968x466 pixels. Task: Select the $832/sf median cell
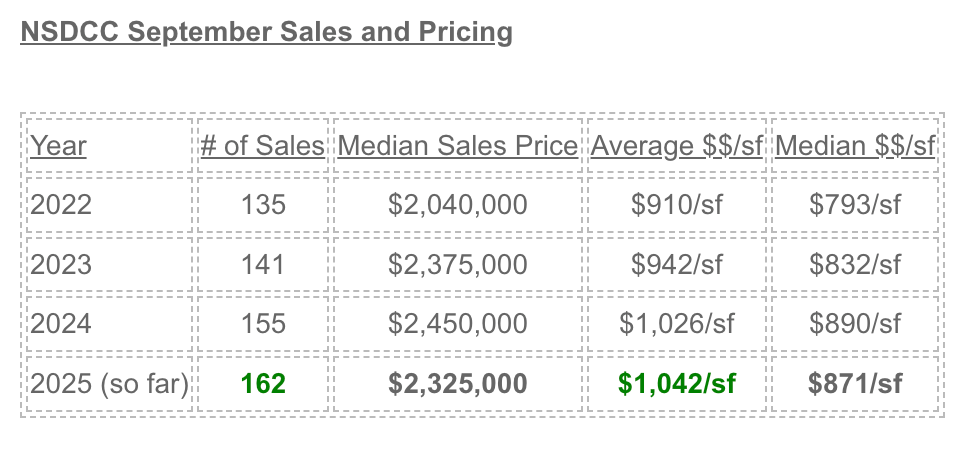(855, 264)
